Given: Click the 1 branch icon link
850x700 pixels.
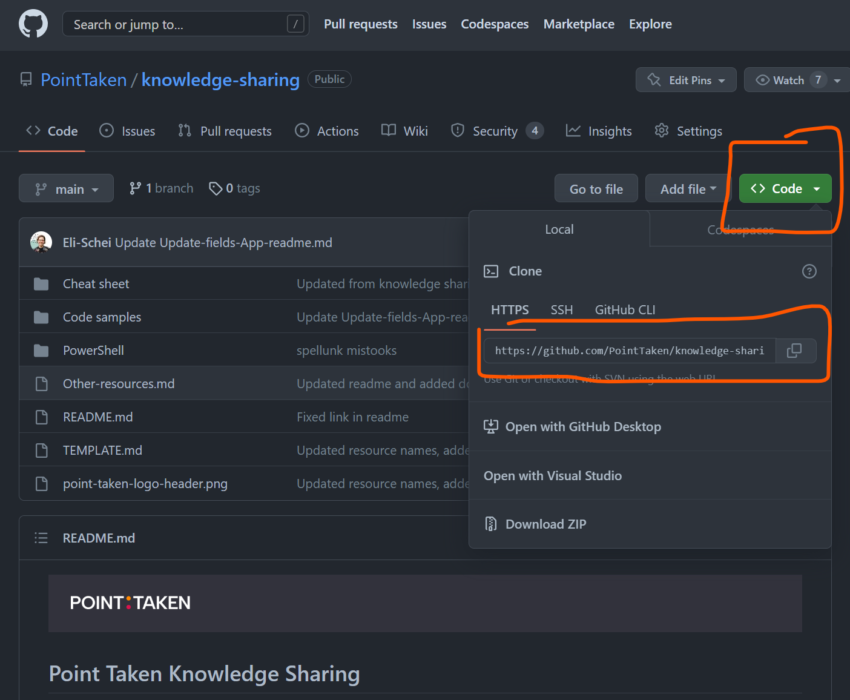Looking at the screenshot, I should pos(135,188).
